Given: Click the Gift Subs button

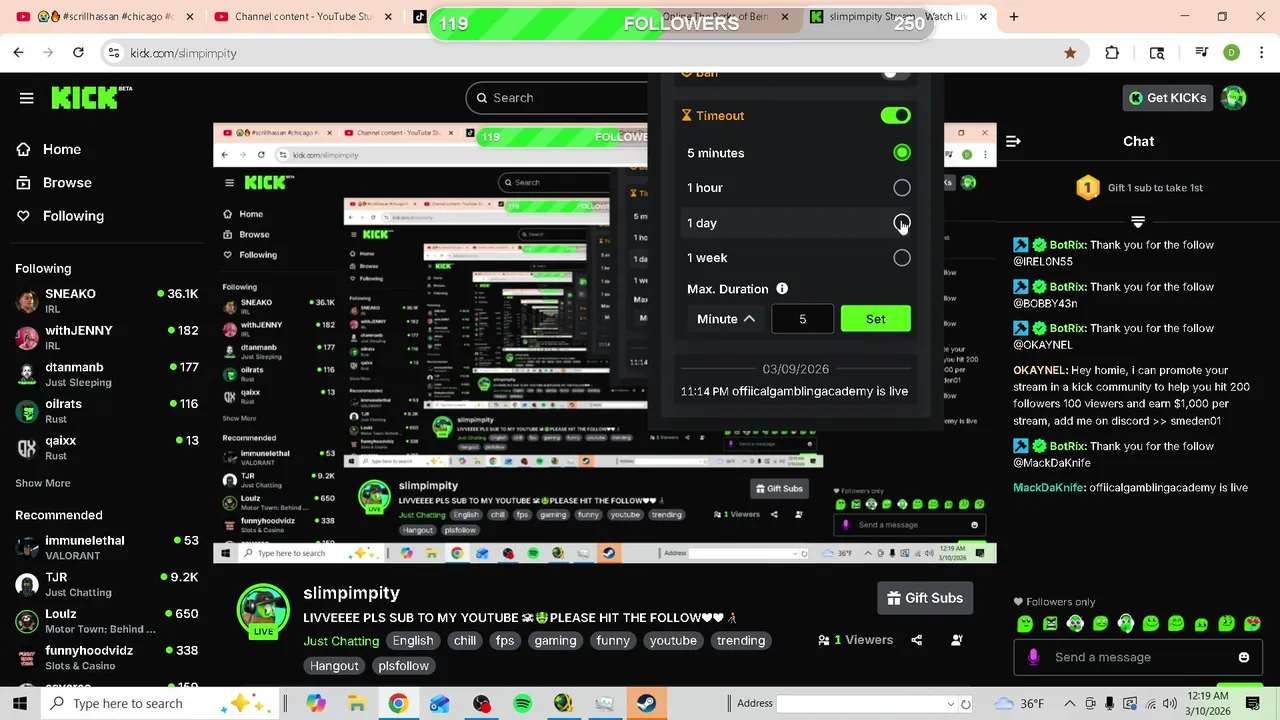Looking at the screenshot, I should pos(925,598).
